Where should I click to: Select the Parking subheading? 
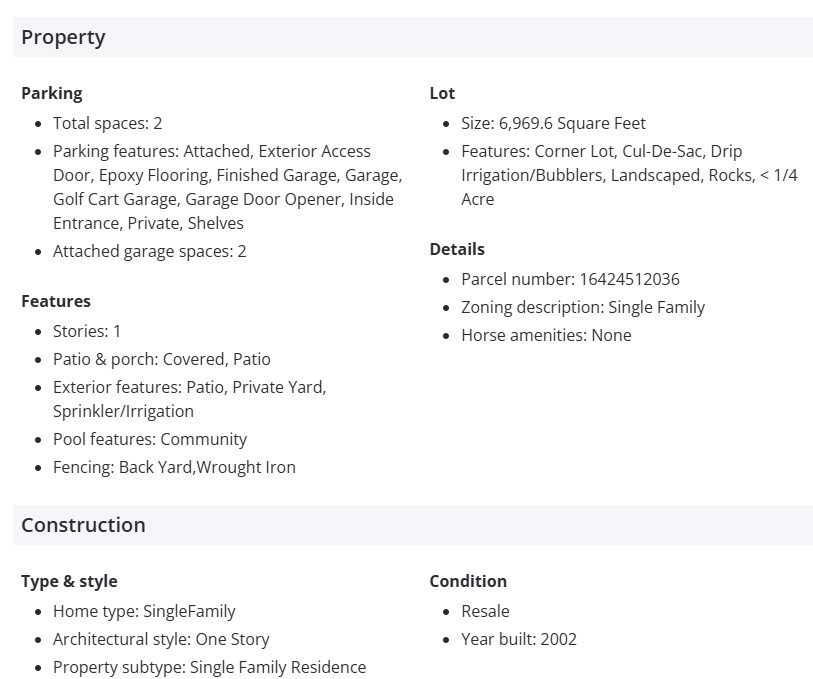pos(51,93)
